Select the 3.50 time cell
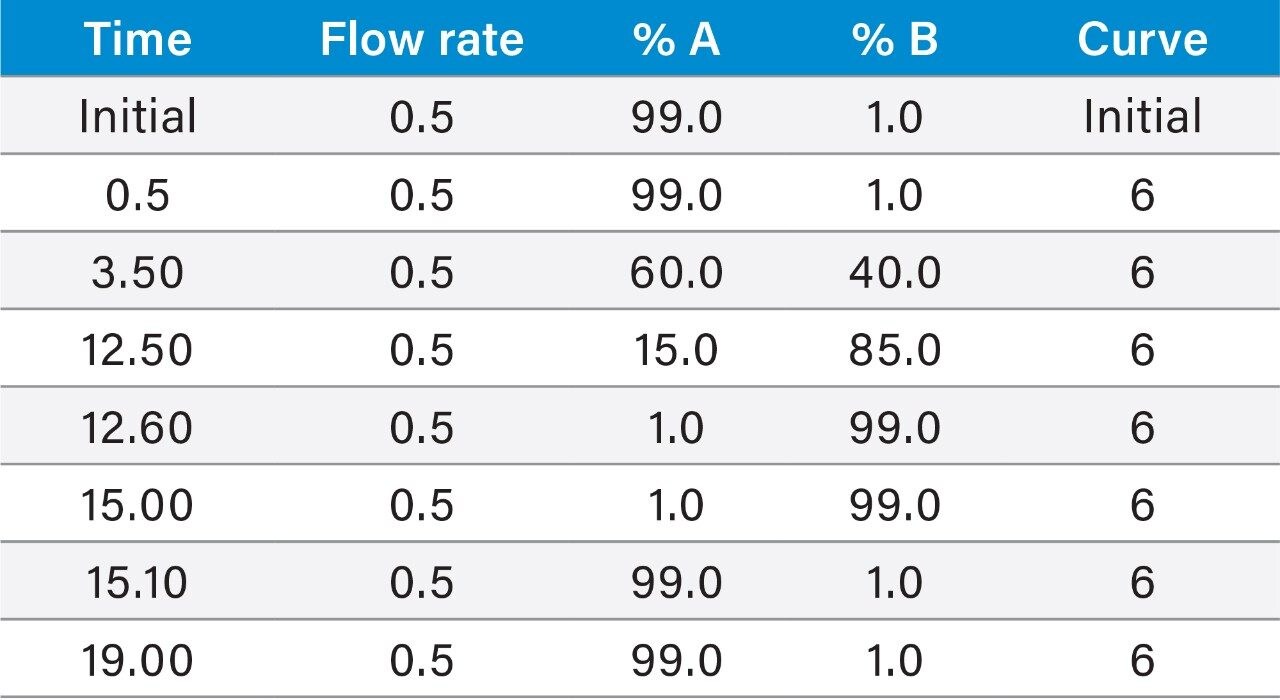The width and height of the screenshot is (1280, 700). (x=137, y=272)
